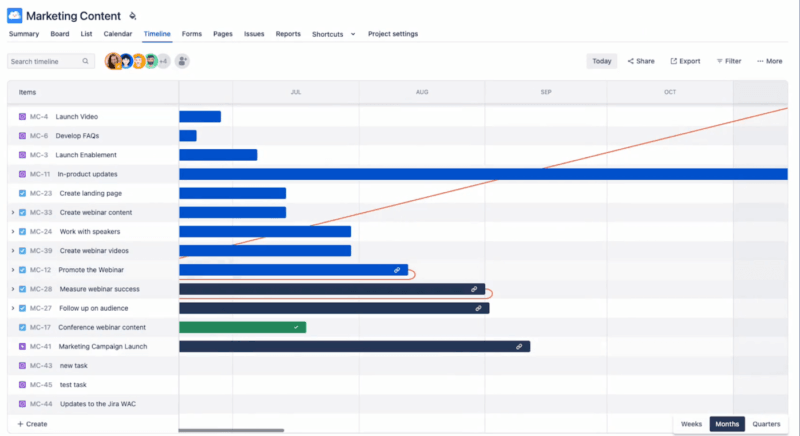Open the Summary tab

tap(24, 34)
